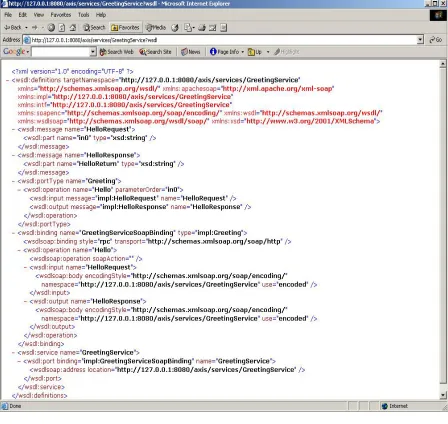The height and width of the screenshot is (424, 448).
Task: Click the closing wsdl:definitions tag
Action: click(39, 396)
